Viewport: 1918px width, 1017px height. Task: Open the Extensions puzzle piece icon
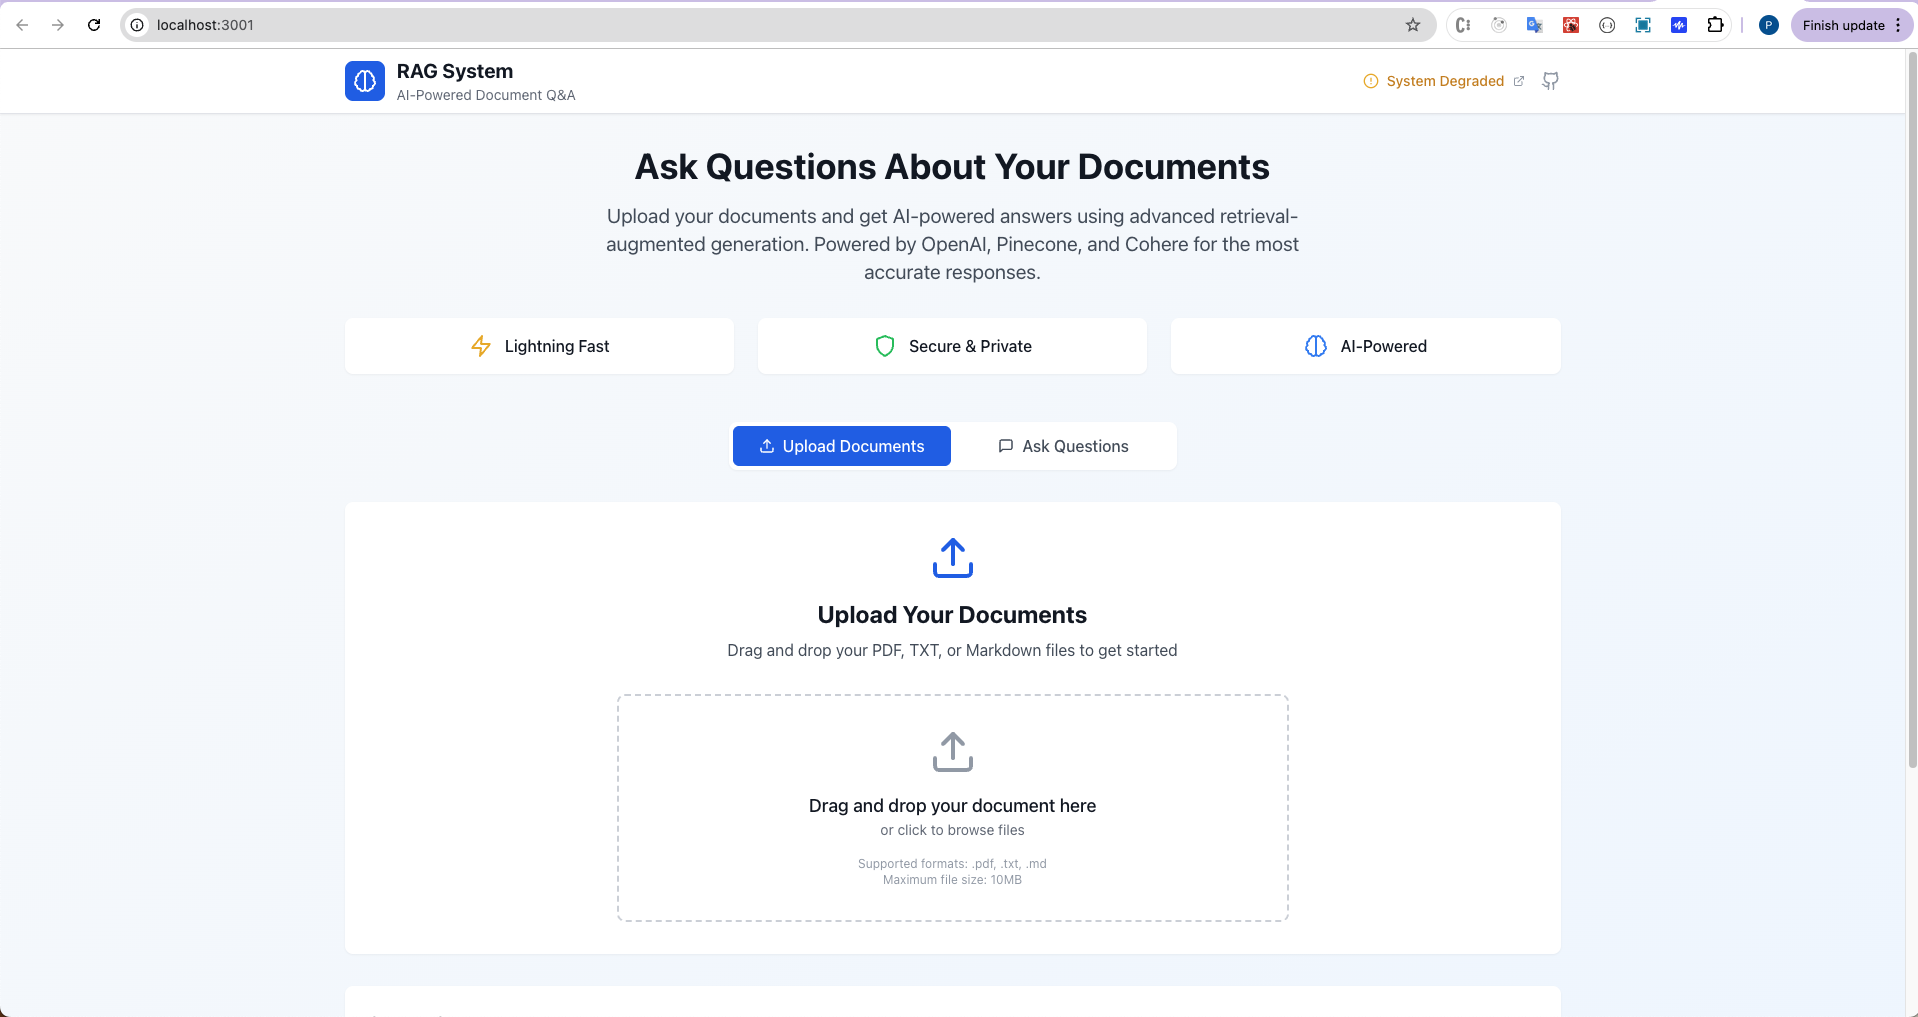1715,25
